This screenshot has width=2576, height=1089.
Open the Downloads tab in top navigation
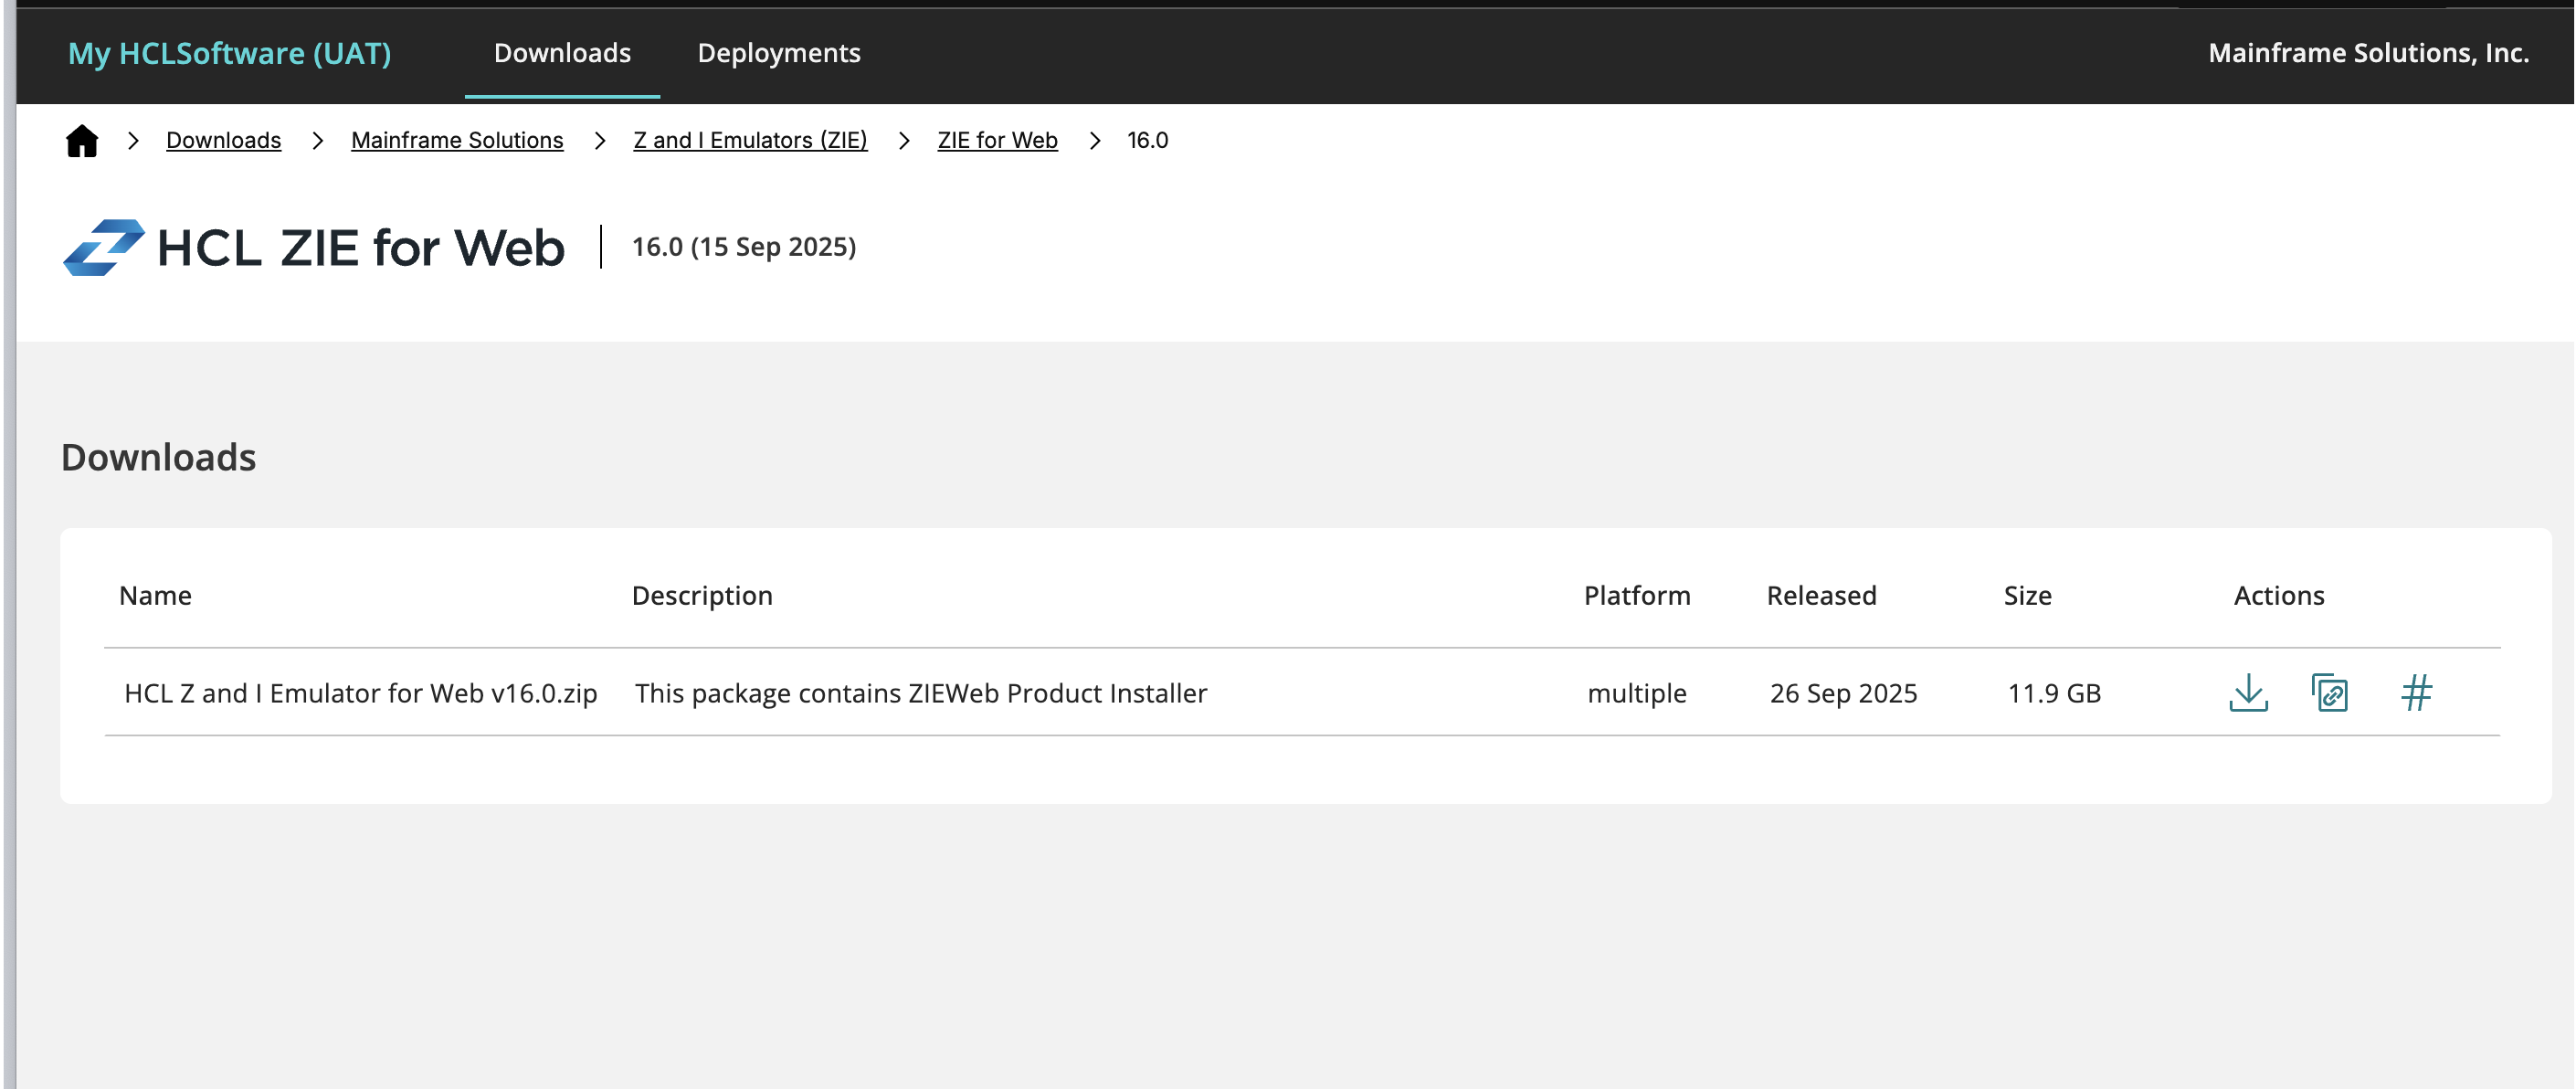click(562, 53)
